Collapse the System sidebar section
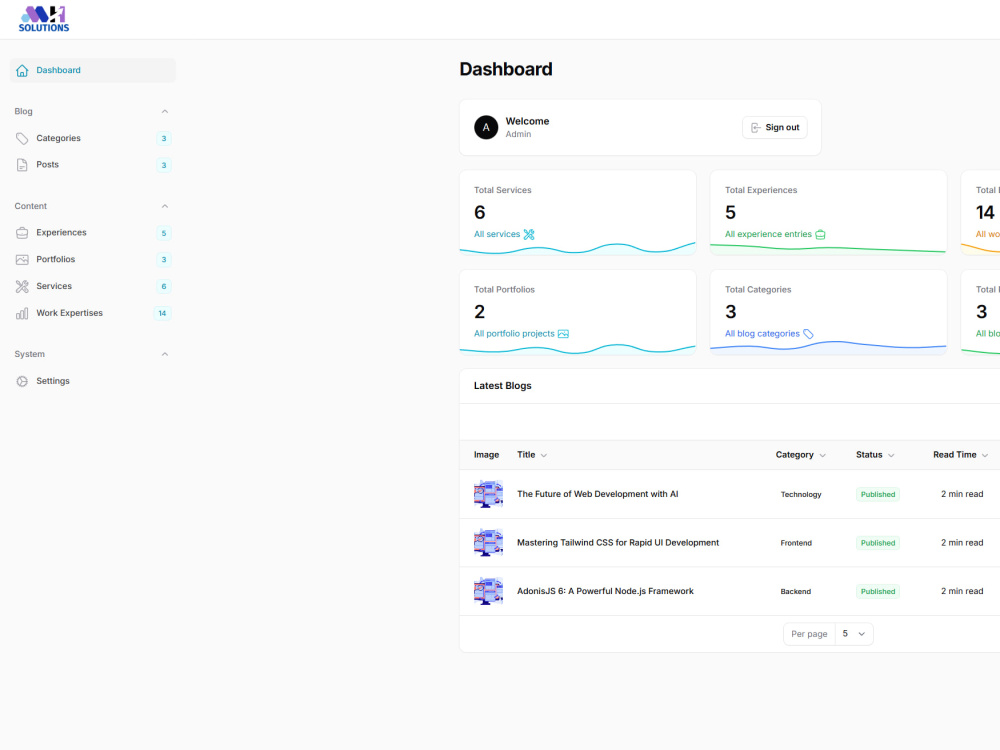This screenshot has width=1000, height=750. tap(165, 354)
